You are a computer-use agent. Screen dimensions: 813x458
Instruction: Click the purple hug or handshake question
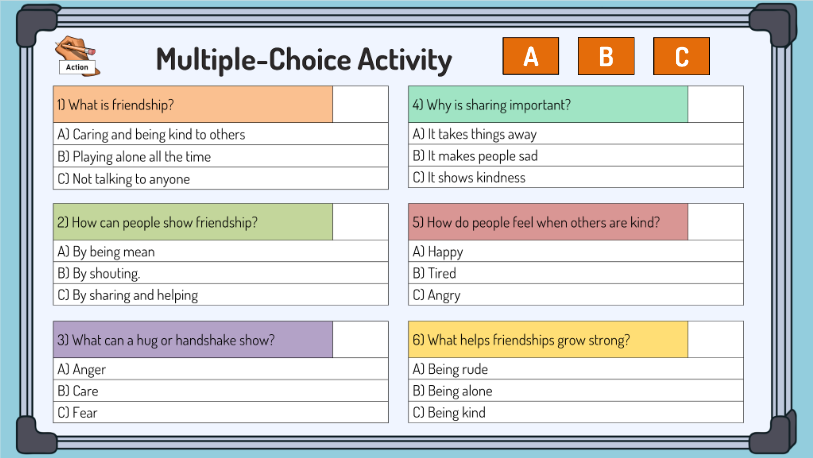point(193,340)
